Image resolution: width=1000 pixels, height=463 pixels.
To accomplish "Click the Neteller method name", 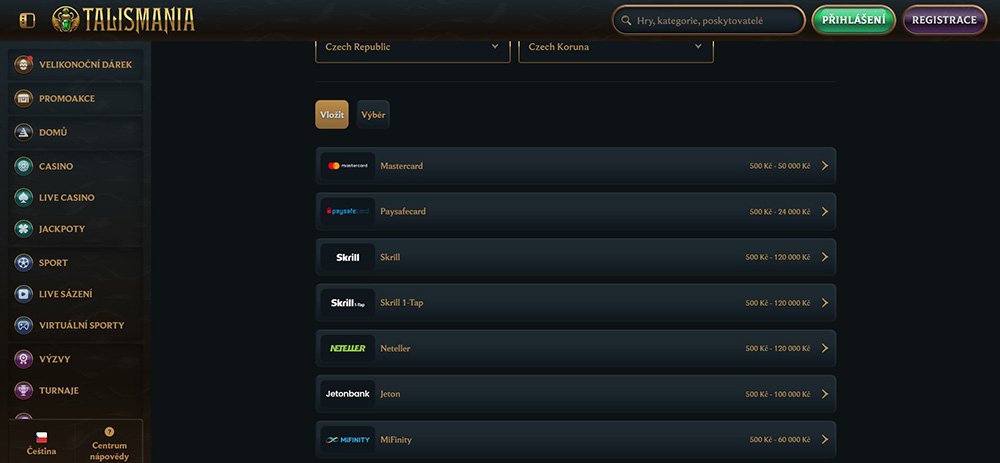I will [395, 348].
